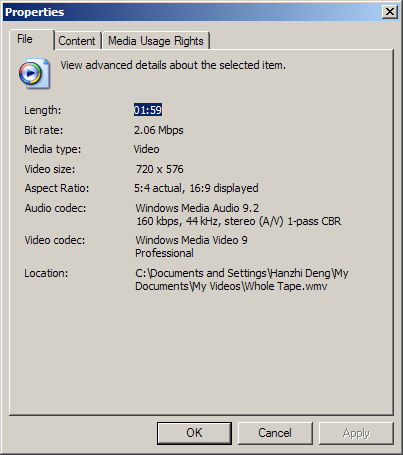
Task: Click the 160 kbps audio details line
Action: coord(239,221)
